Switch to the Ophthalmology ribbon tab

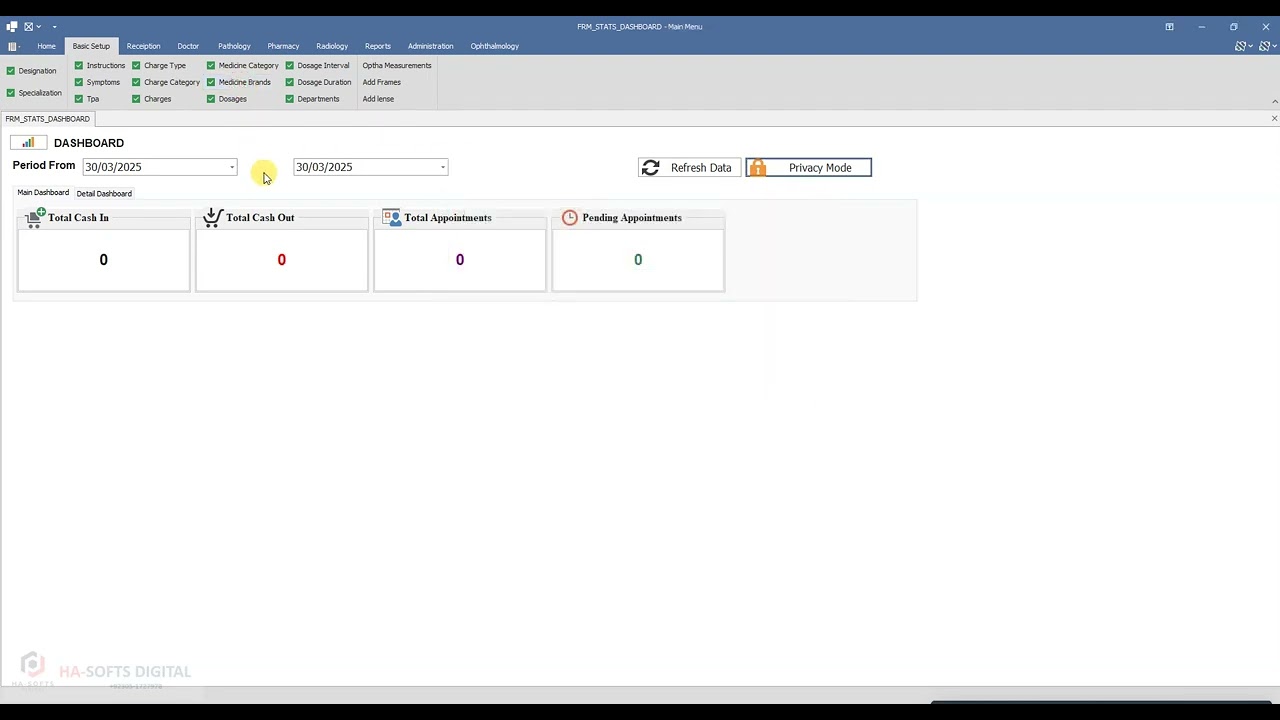[x=495, y=46]
